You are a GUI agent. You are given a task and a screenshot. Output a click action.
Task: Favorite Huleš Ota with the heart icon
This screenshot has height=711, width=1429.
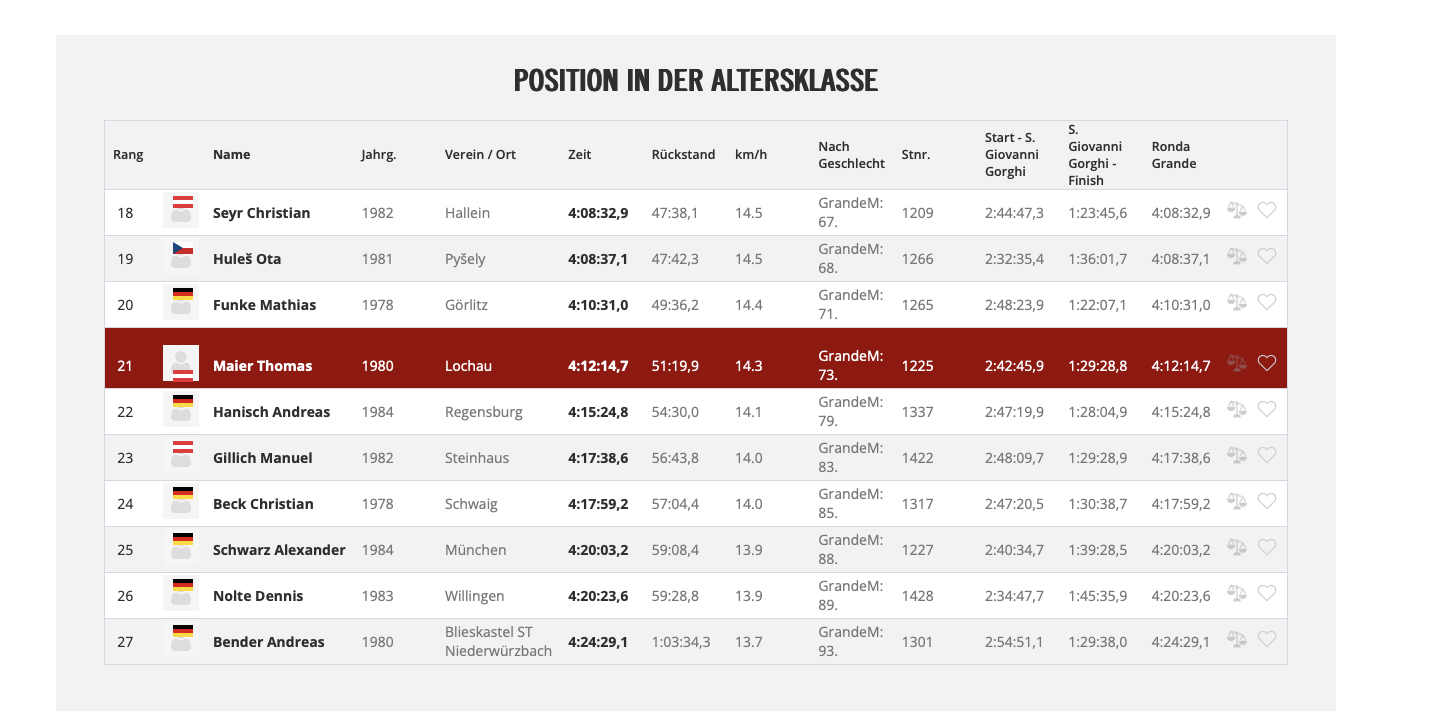pos(1267,256)
